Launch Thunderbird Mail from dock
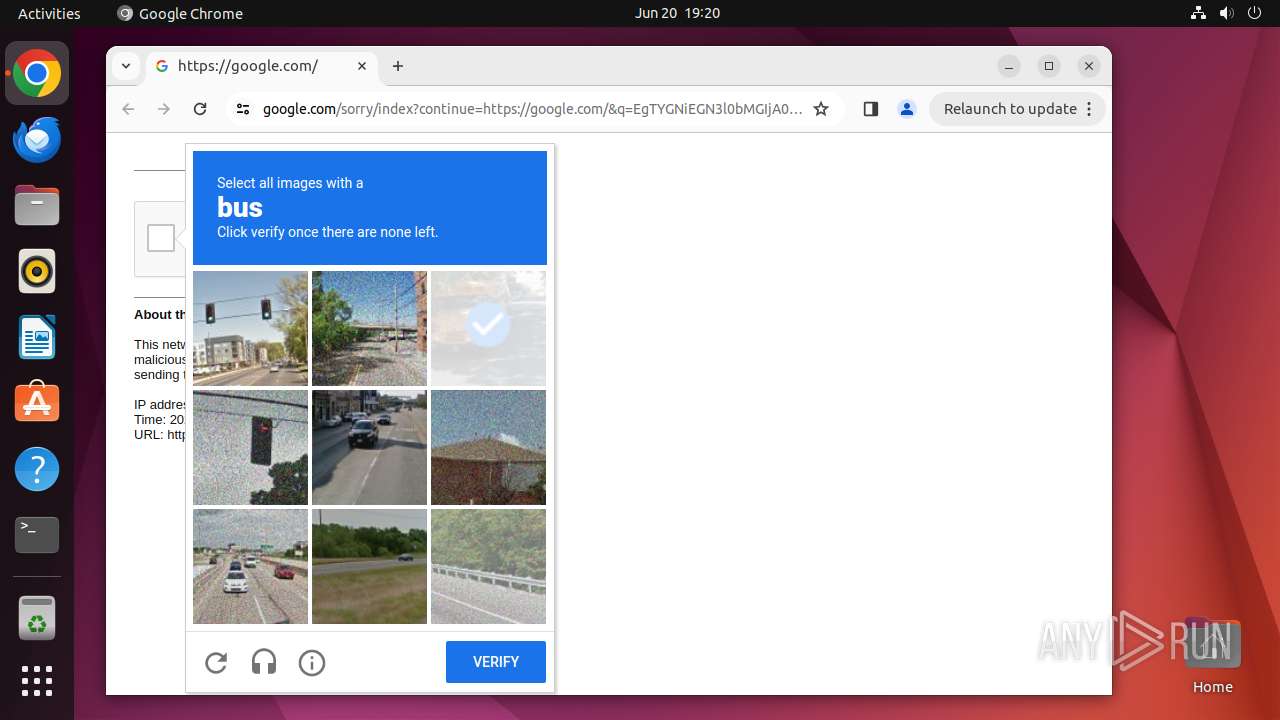The image size is (1280, 720). (37, 139)
